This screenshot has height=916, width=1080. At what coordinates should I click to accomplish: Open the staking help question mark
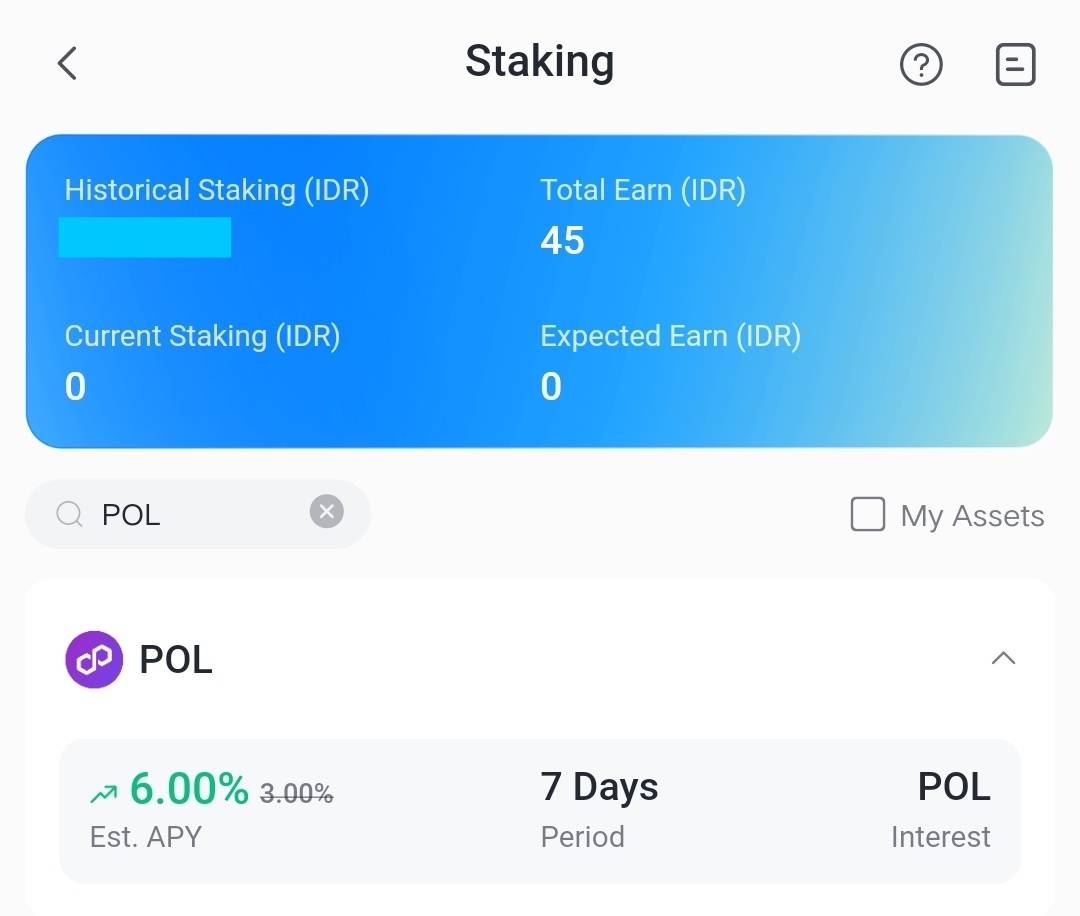[x=921, y=66]
